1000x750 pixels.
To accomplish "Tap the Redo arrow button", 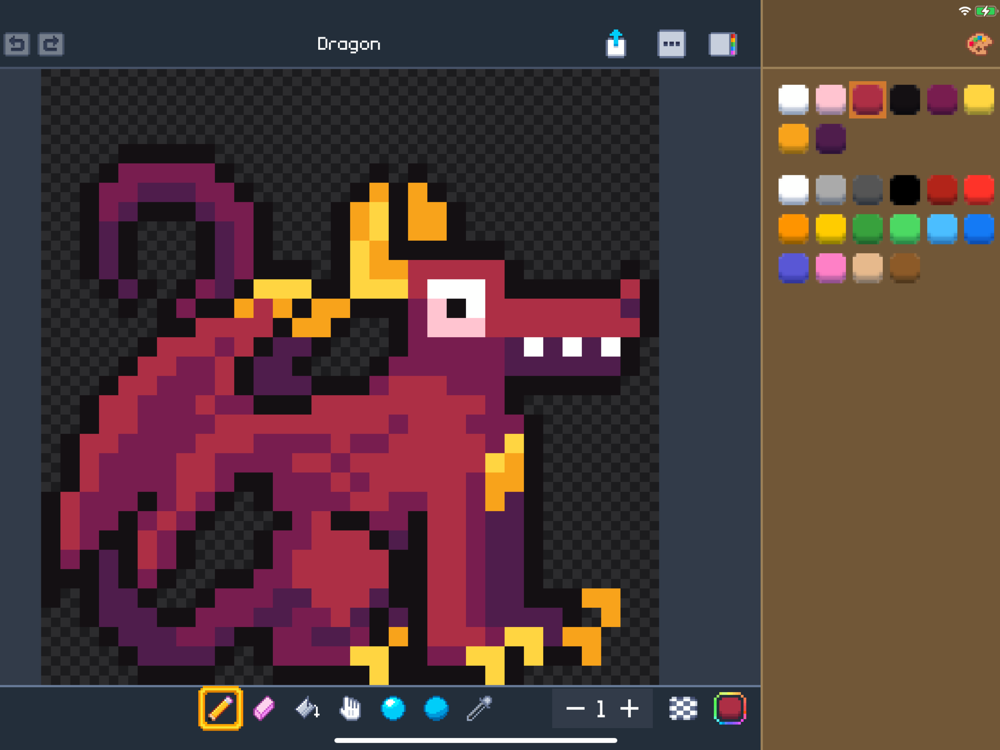I will 50,44.
